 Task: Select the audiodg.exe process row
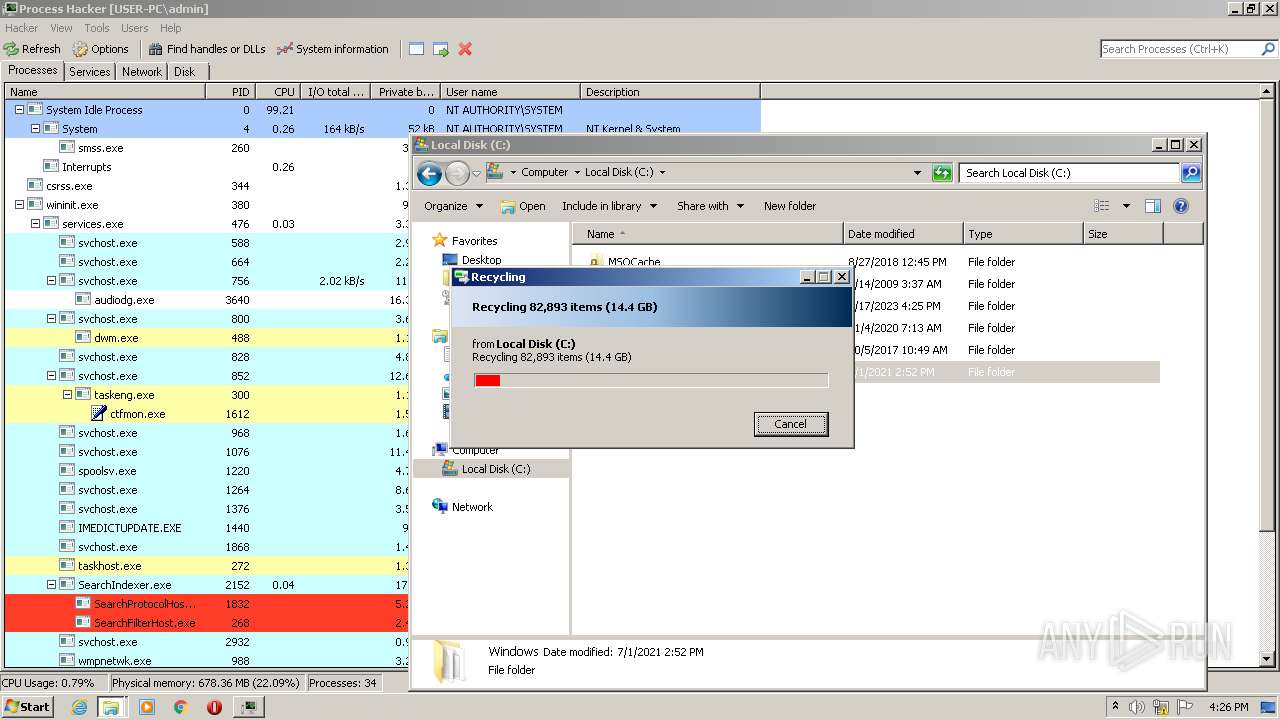[204, 300]
